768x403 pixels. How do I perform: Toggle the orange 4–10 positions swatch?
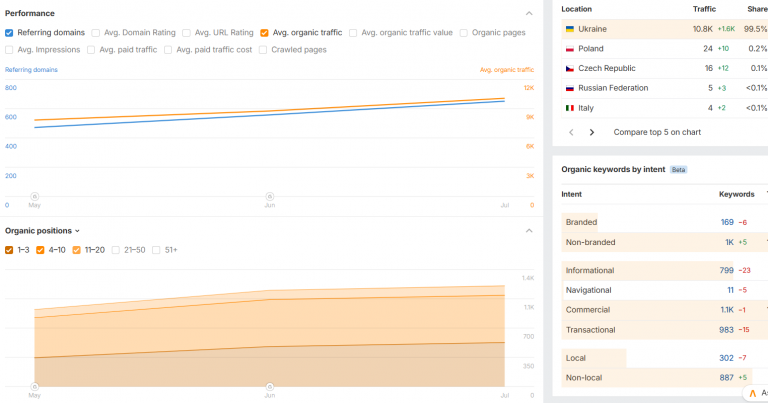pos(40,250)
